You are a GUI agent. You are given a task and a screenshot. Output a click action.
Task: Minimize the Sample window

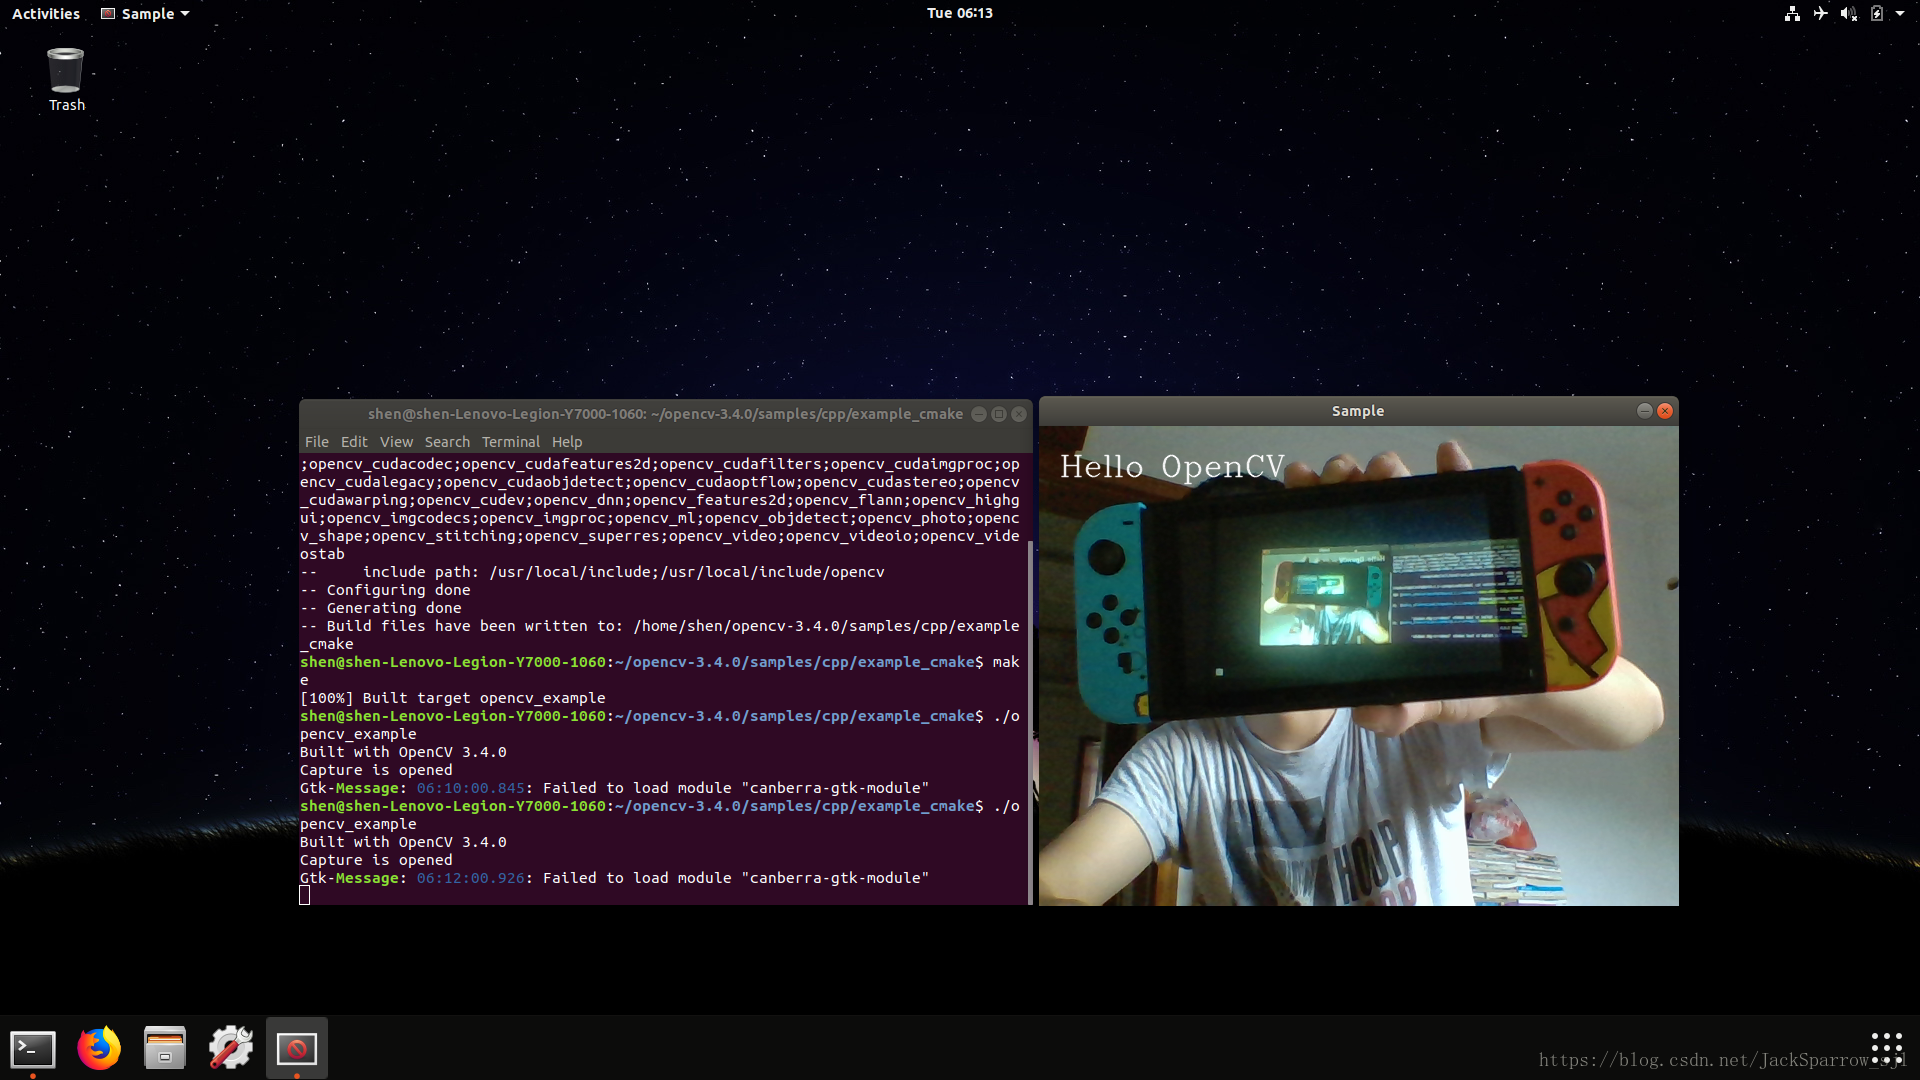(x=1644, y=411)
